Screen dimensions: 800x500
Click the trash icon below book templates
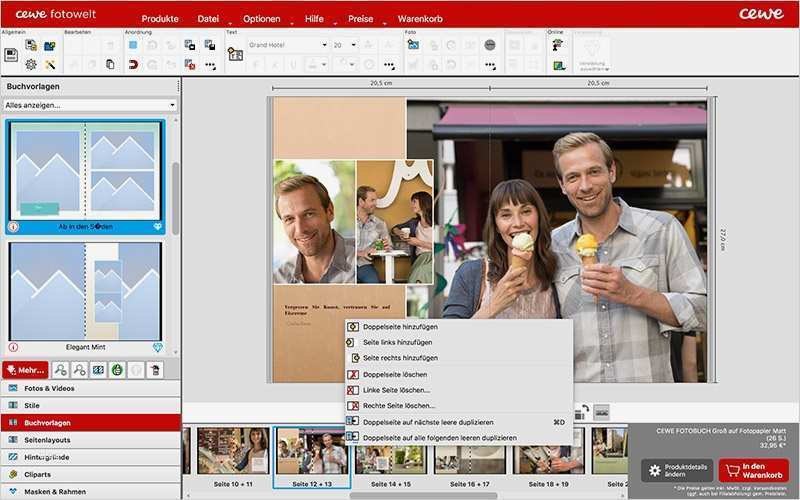(x=154, y=370)
